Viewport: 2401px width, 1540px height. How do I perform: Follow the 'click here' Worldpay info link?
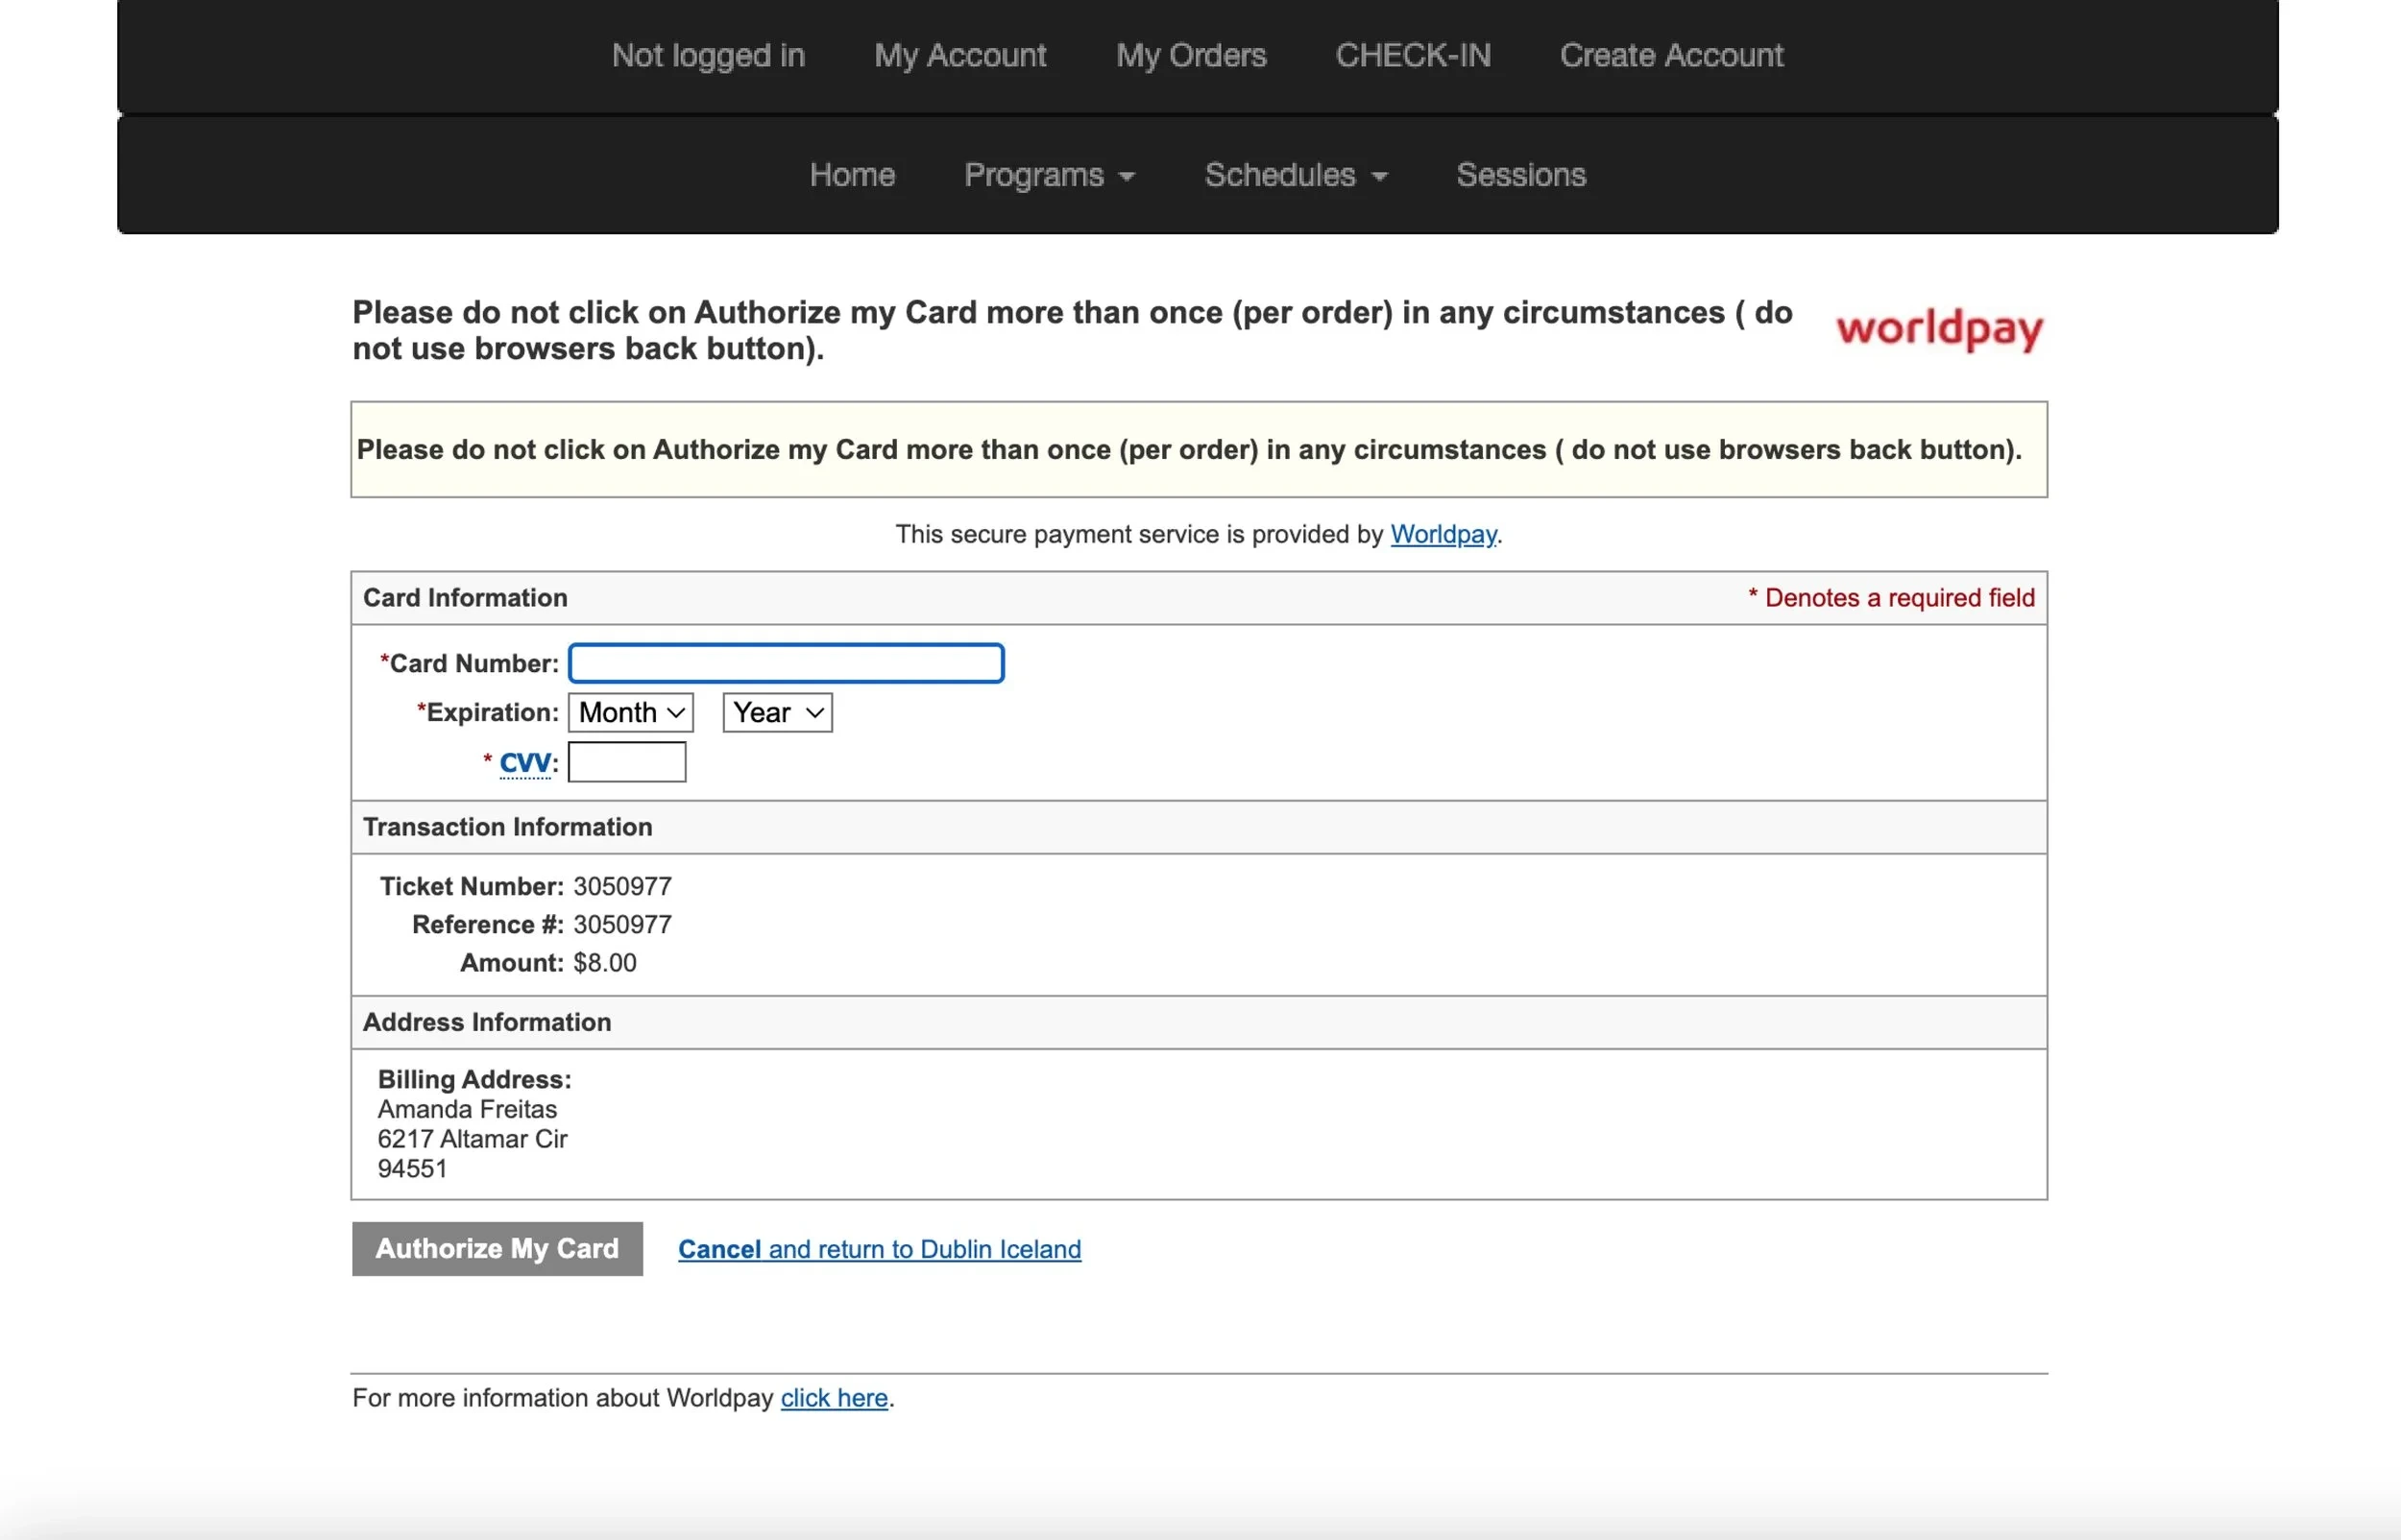point(833,1398)
